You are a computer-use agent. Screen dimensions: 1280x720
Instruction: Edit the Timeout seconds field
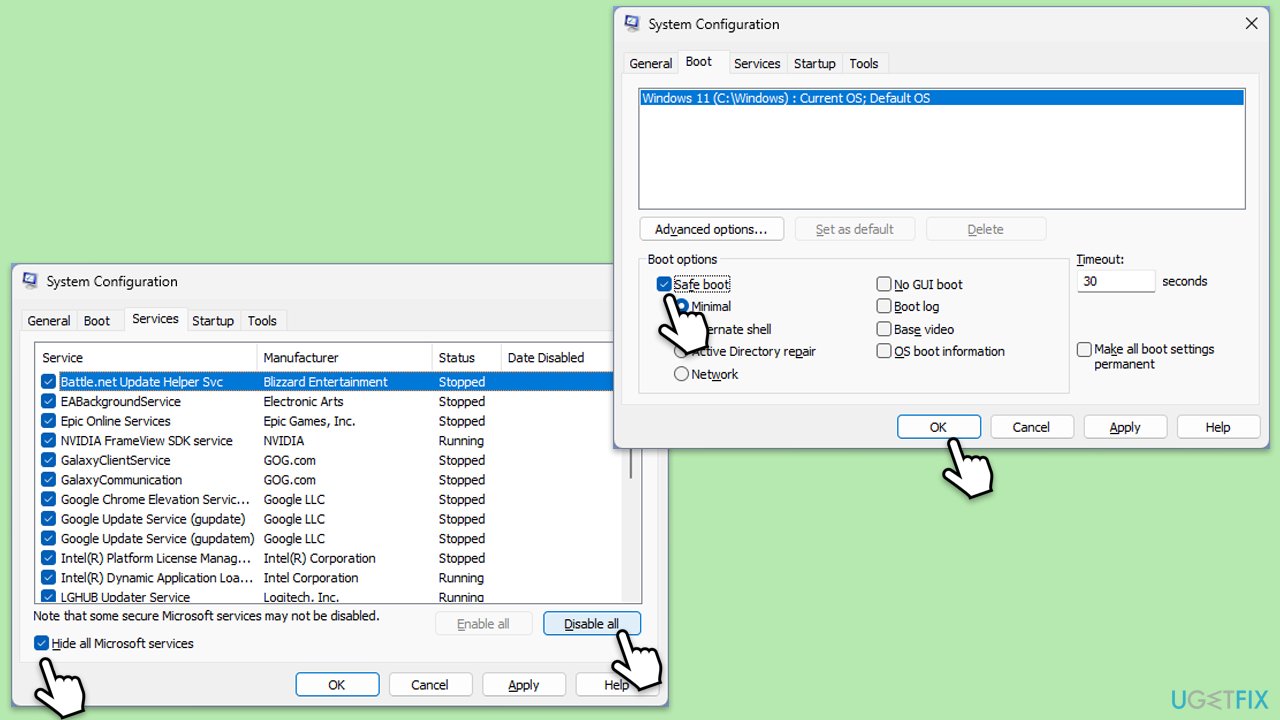[x=1115, y=281]
